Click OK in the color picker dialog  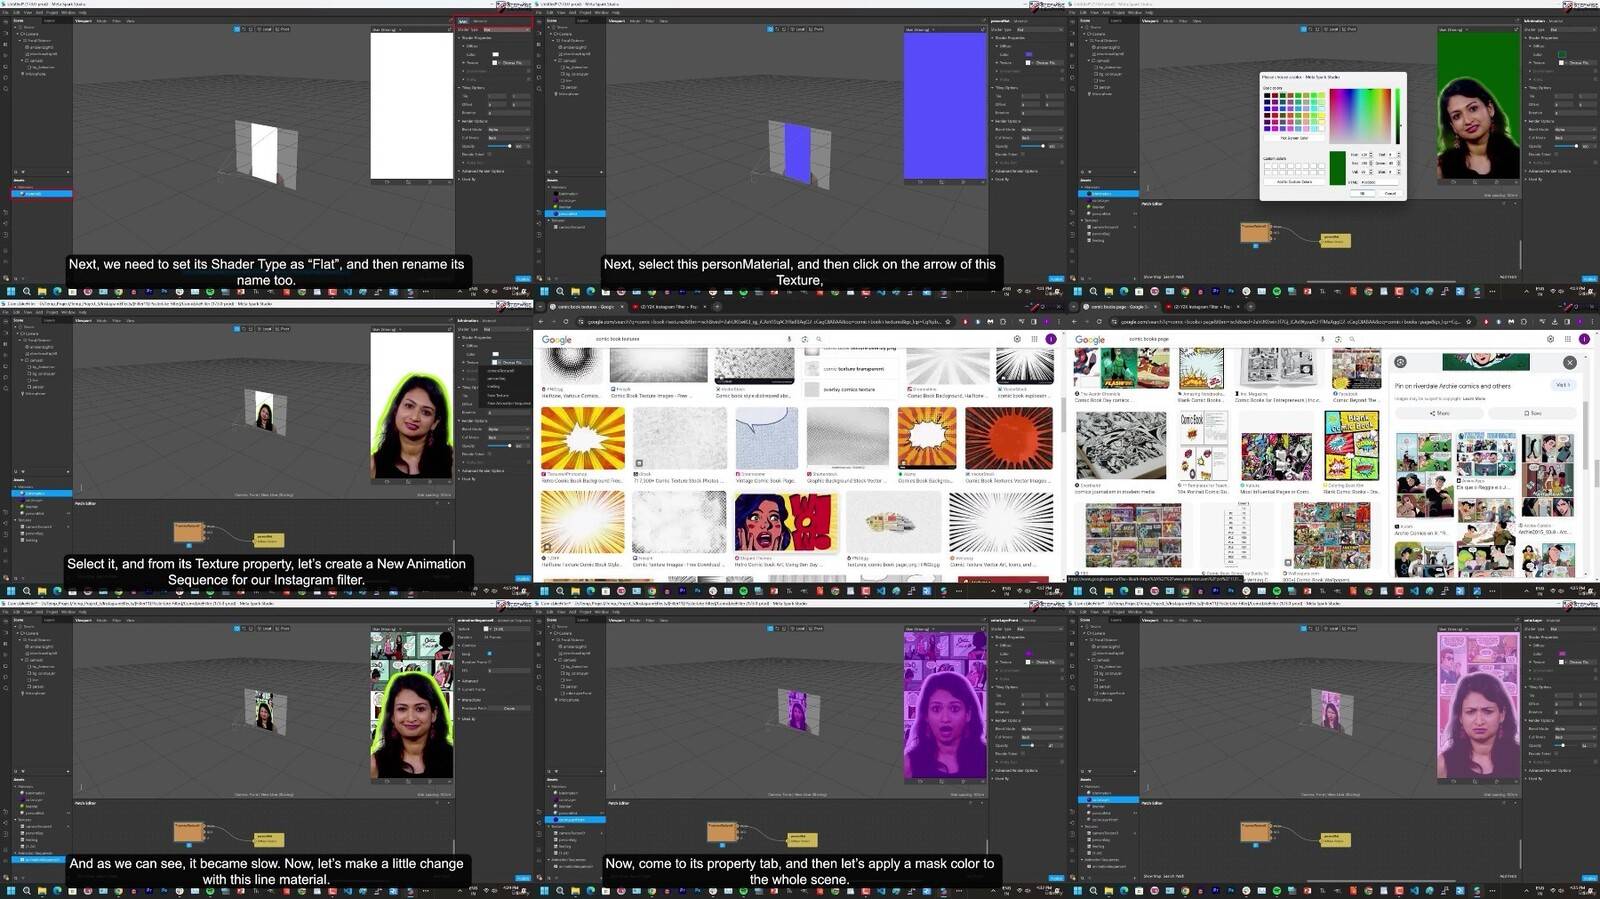pos(1362,193)
